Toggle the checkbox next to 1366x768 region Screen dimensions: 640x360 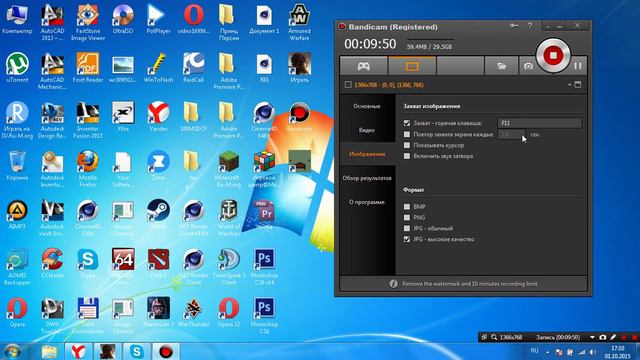click(348, 84)
